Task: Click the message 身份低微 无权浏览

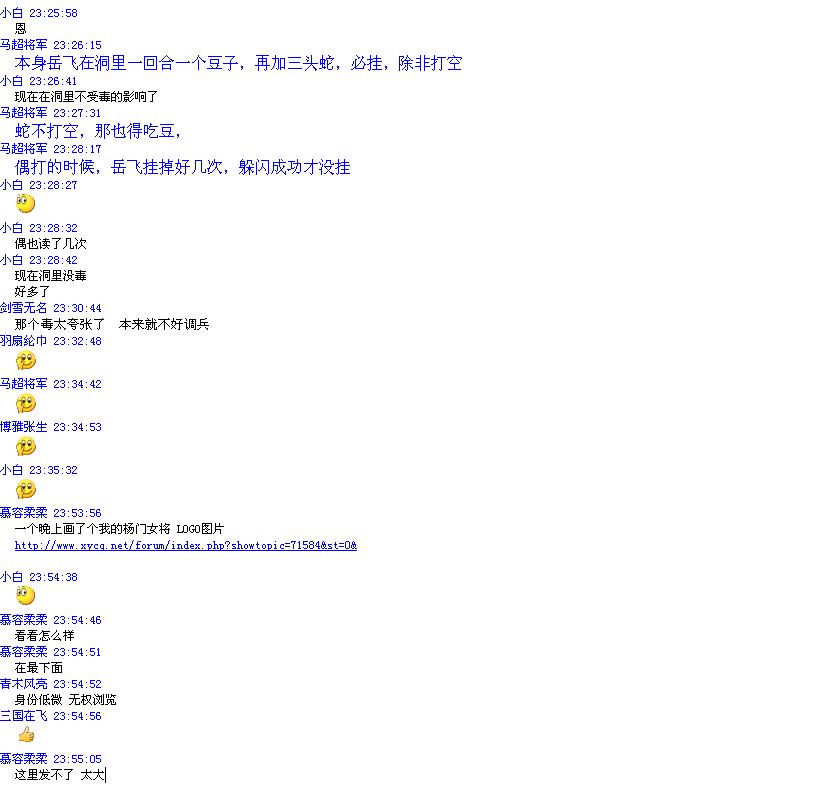Action: tap(65, 699)
